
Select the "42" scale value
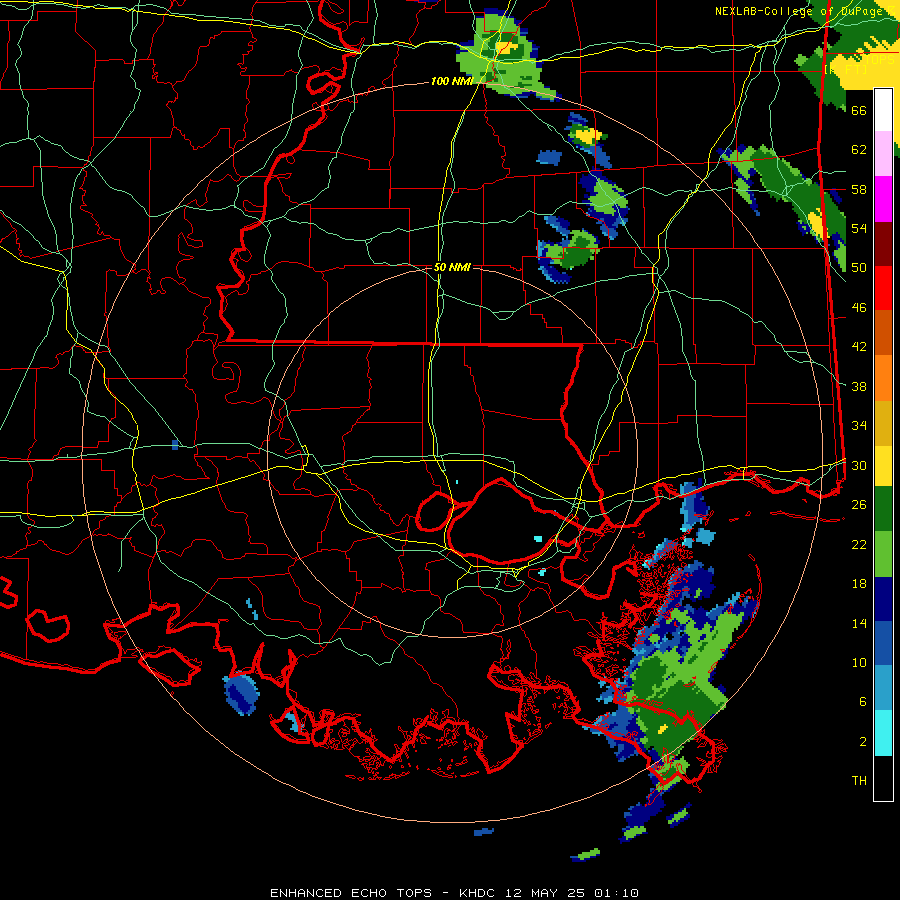(x=859, y=347)
